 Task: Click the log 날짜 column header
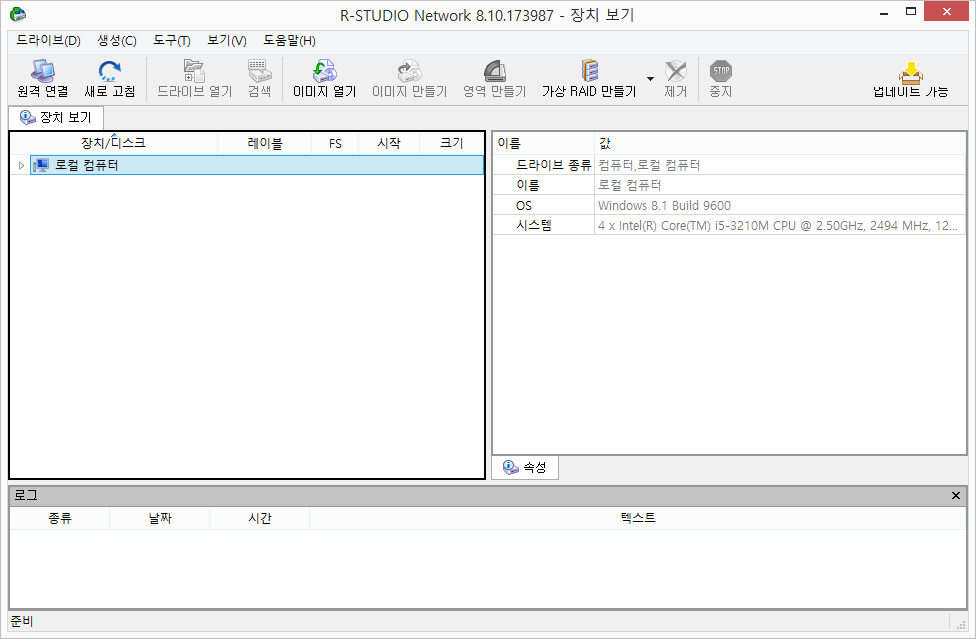point(160,518)
